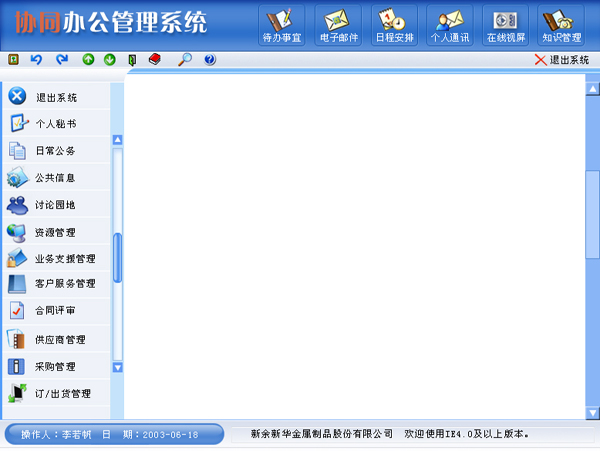Click the 日常公务 documents icon

17,150
